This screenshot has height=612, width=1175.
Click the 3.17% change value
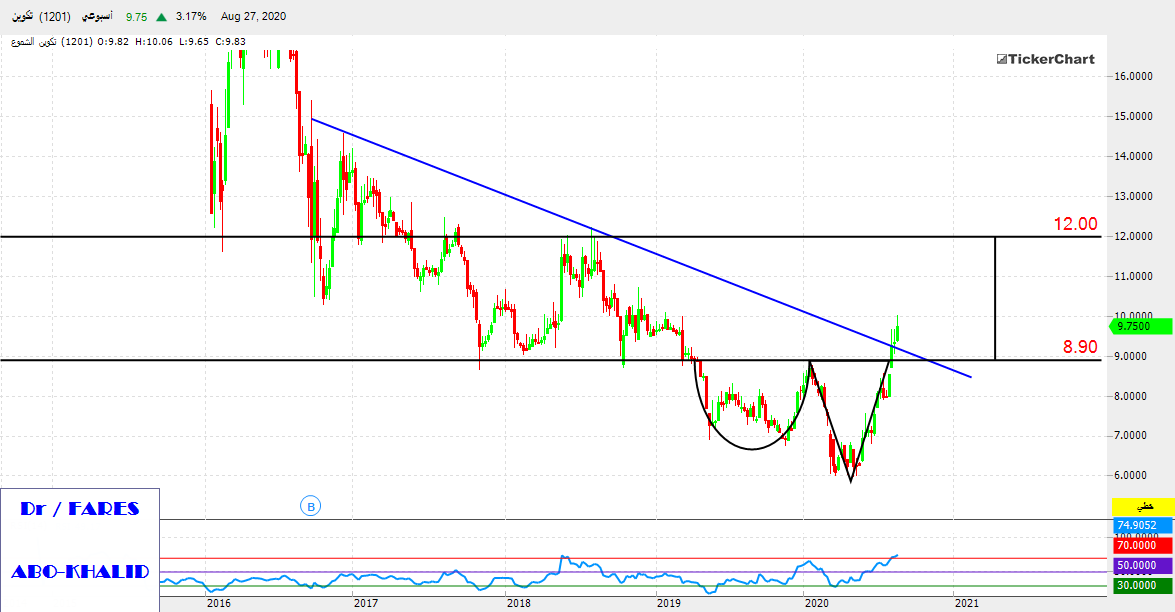click(191, 16)
